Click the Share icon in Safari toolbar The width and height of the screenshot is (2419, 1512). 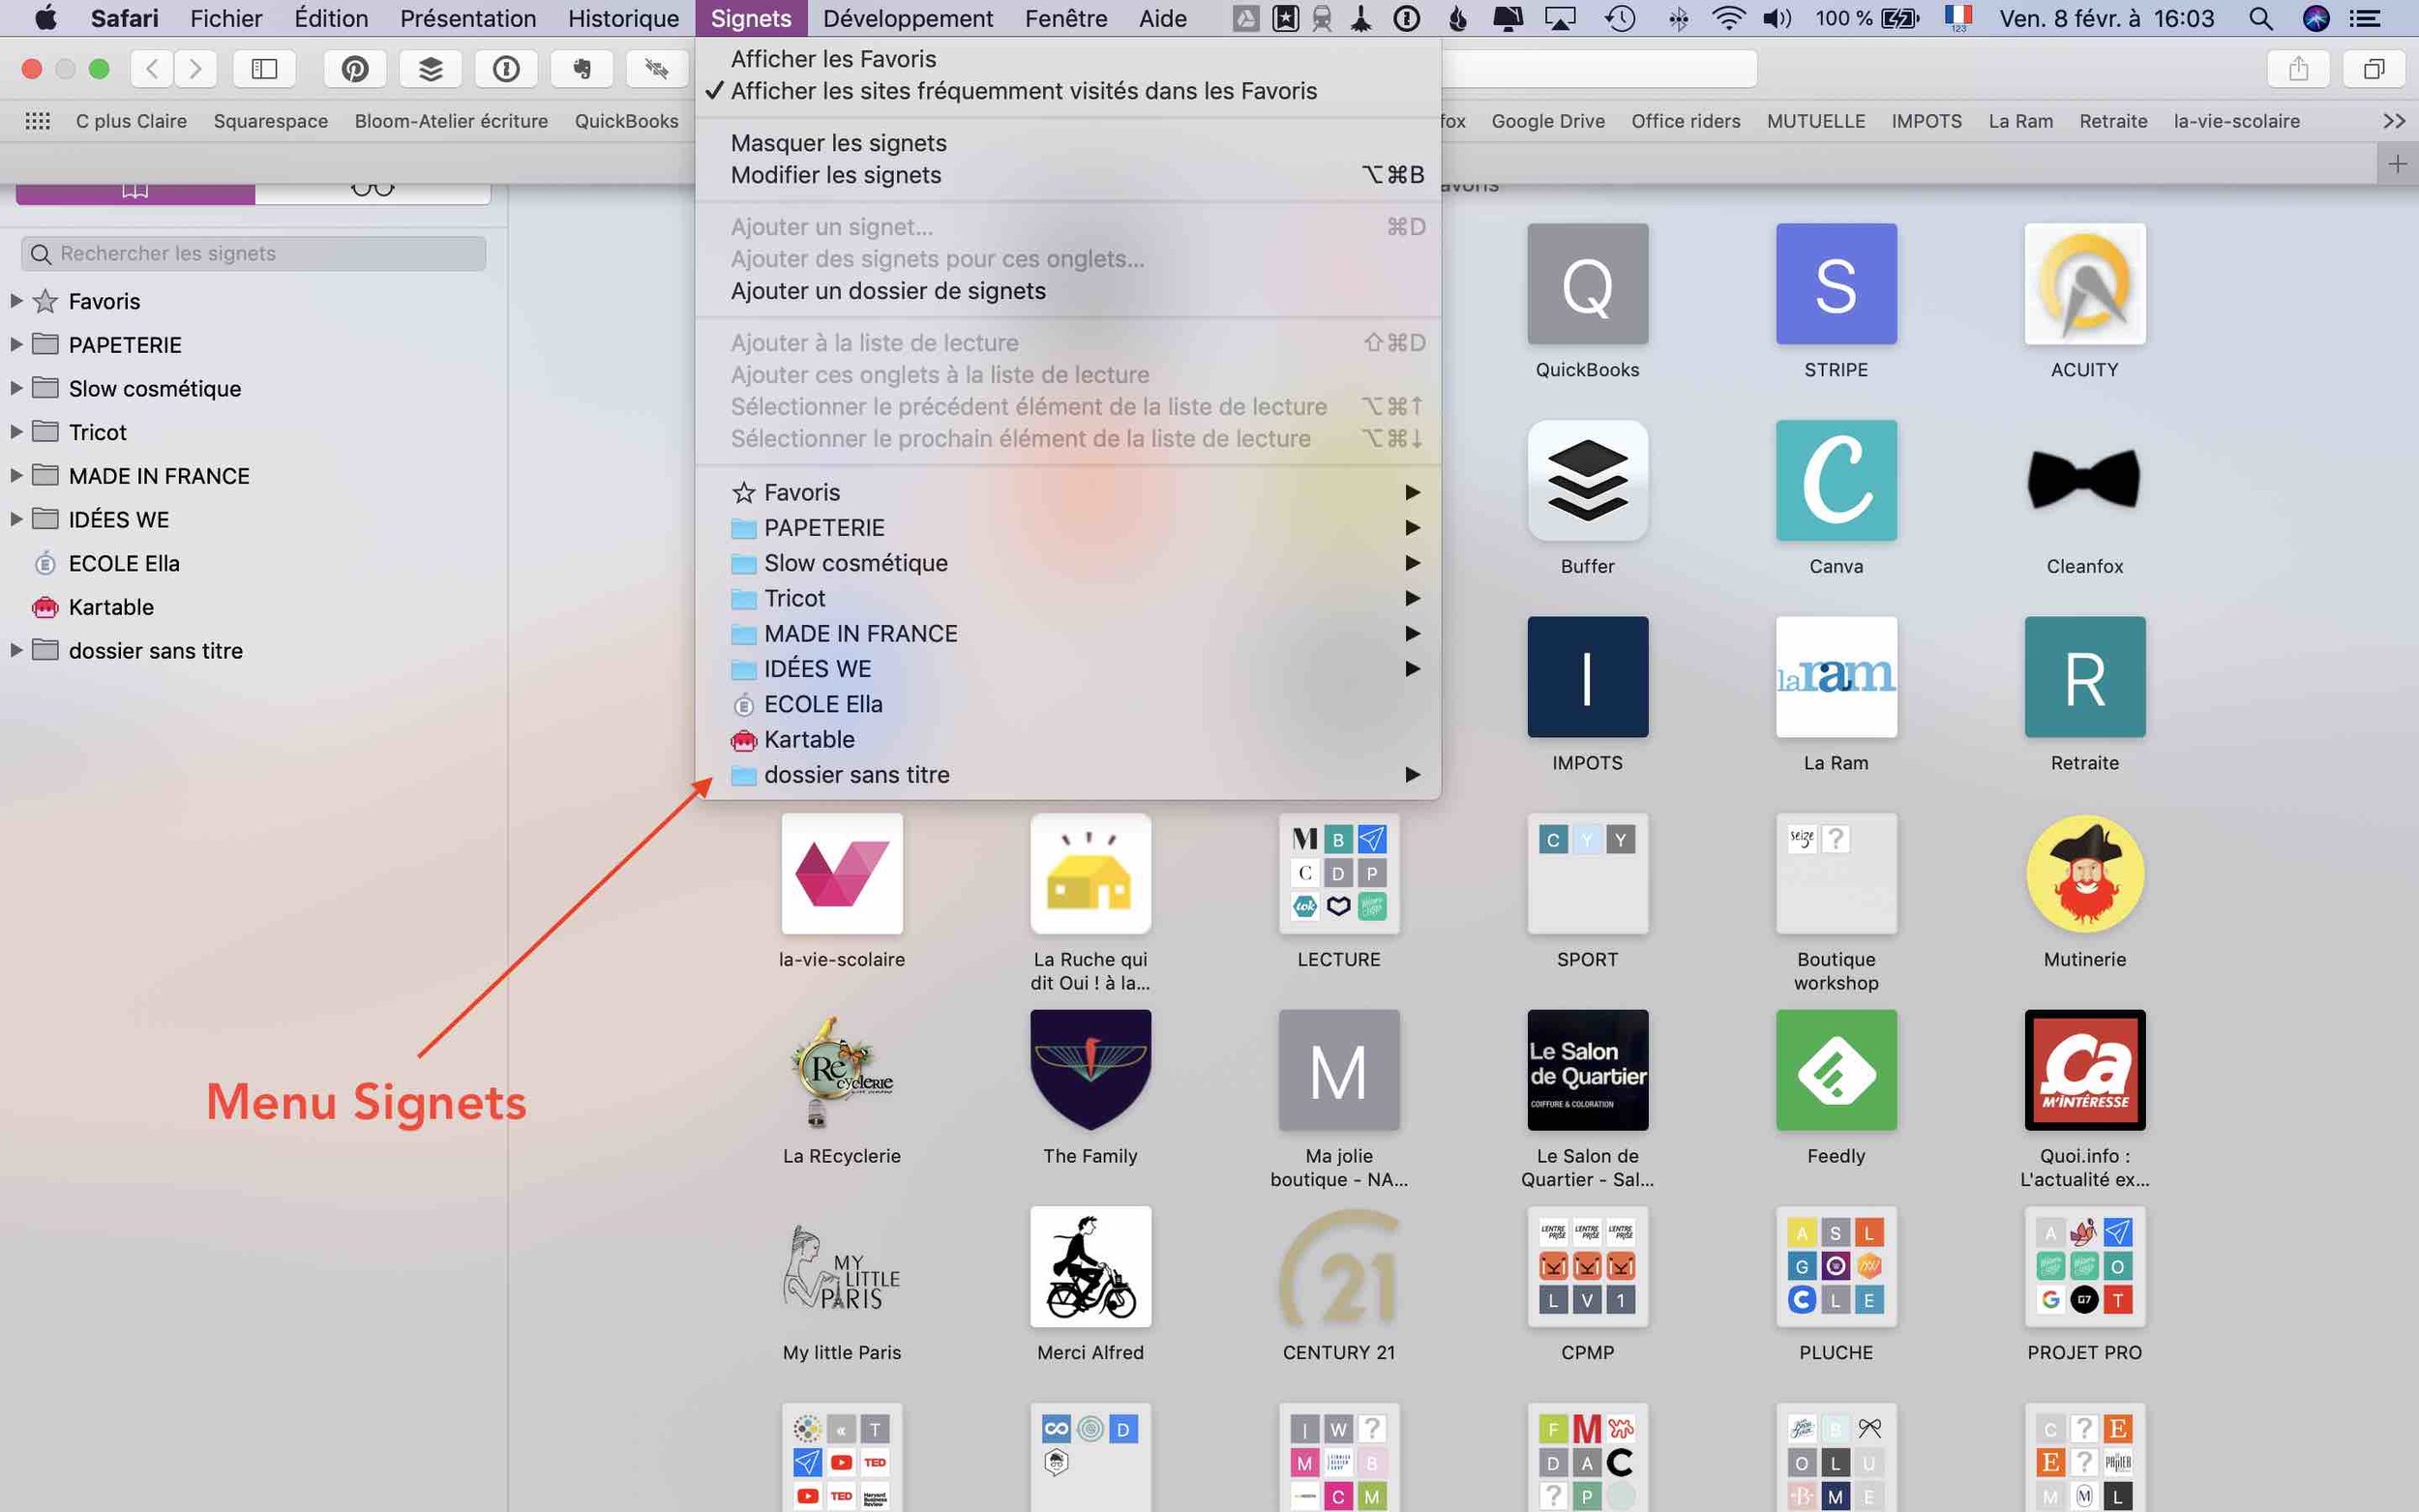[x=2298, y=69]
